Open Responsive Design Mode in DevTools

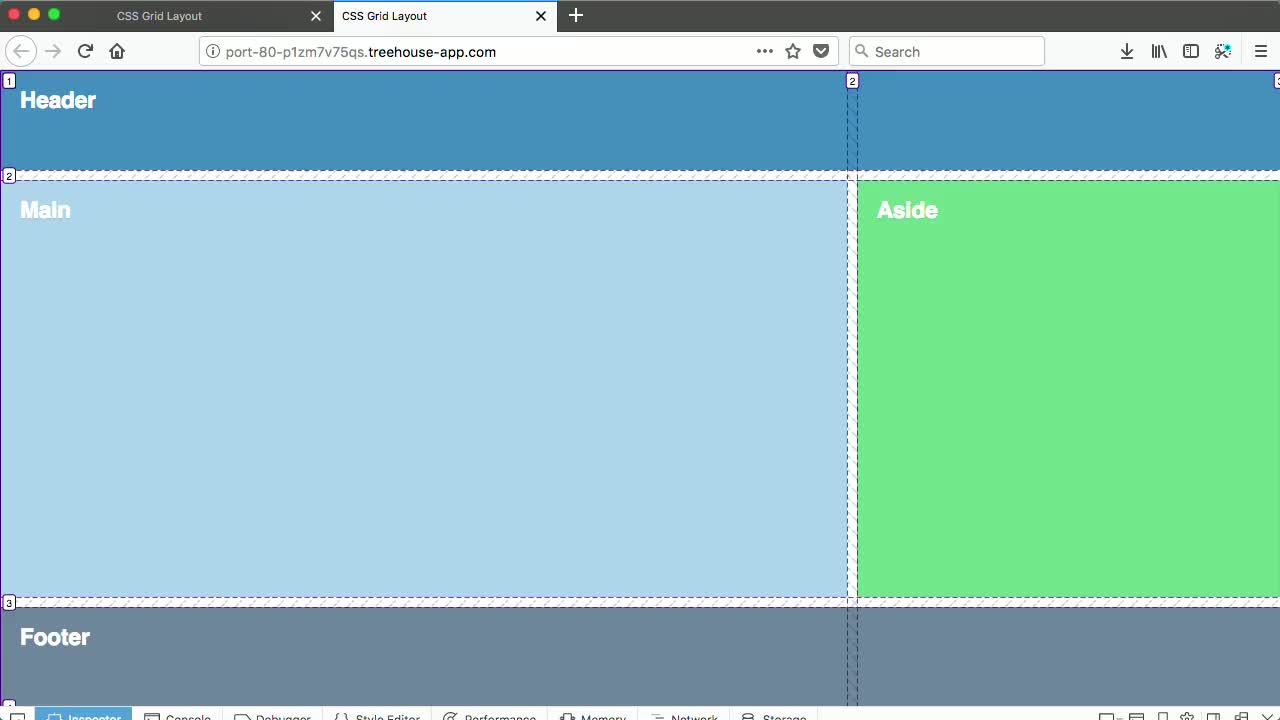click(x=1163, y=715)
